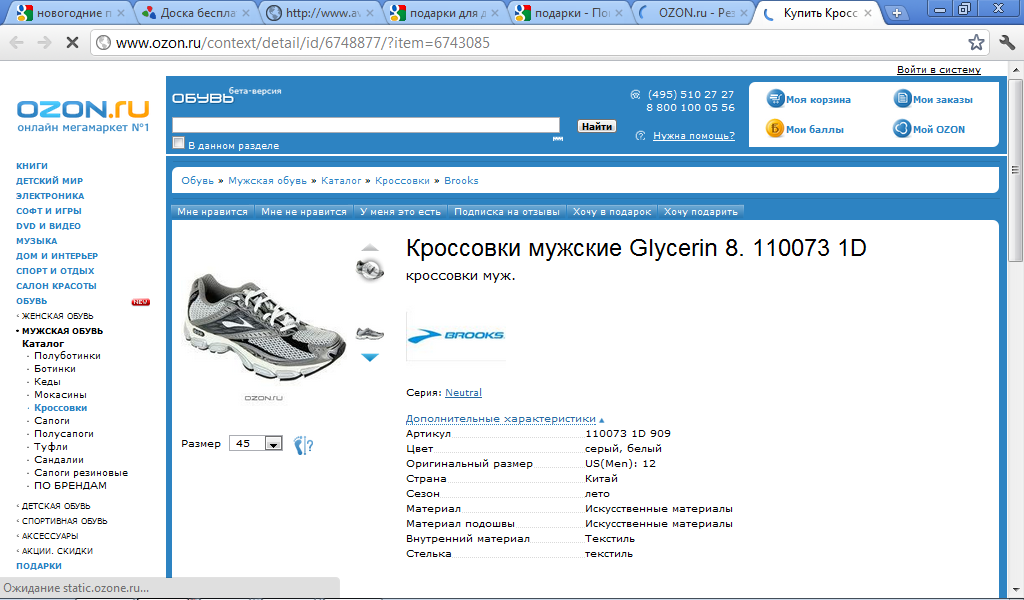Image resolution: width=1024 pixels, height=600 pixels.
Task: Go to Мужская обувь in the breadcrumb
Action: tap(267, 180)
